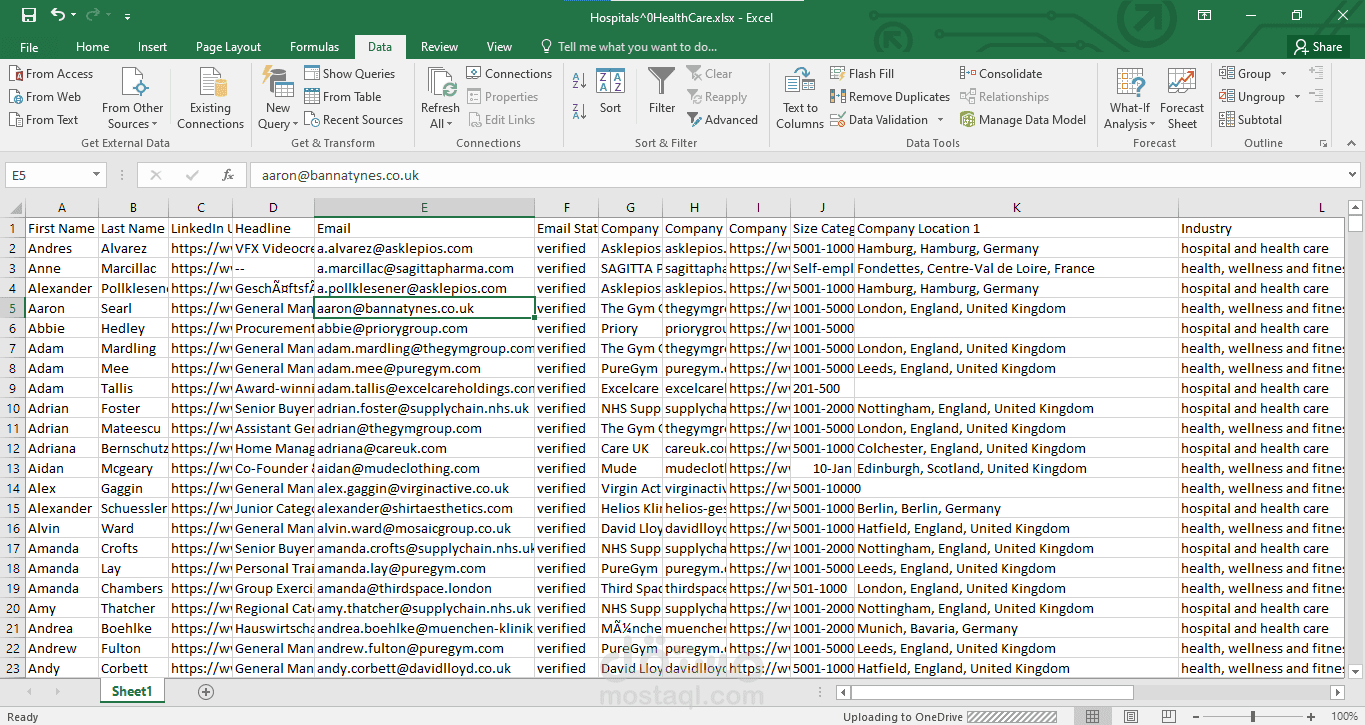Open Advanced filter options
The width and height of the screenshot is (1365, 725).
722,120
